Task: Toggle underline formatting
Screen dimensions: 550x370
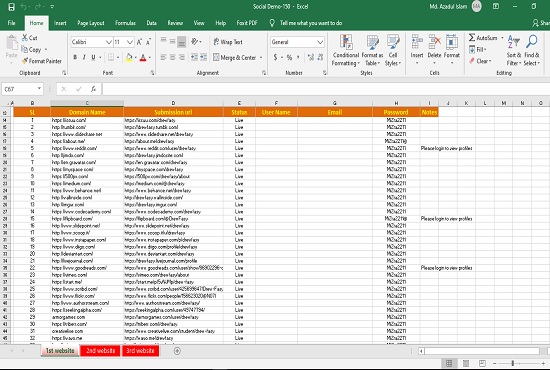Action: tap(93, 57)
